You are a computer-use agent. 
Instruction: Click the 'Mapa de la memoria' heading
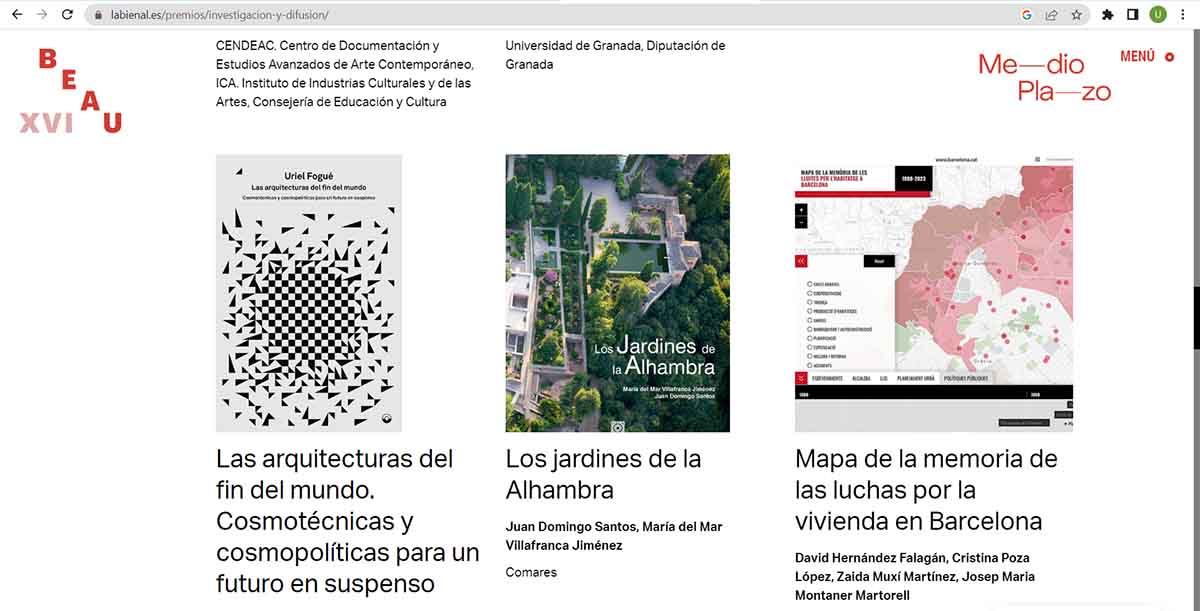tap(925, 490)
